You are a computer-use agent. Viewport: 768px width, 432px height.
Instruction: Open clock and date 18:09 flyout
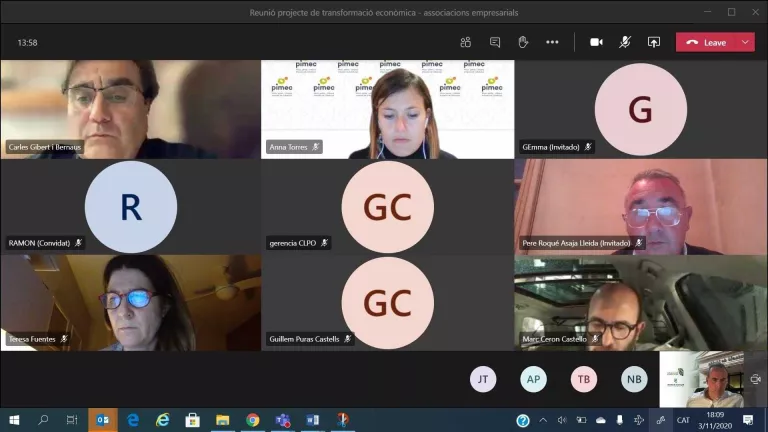point(715,420)
